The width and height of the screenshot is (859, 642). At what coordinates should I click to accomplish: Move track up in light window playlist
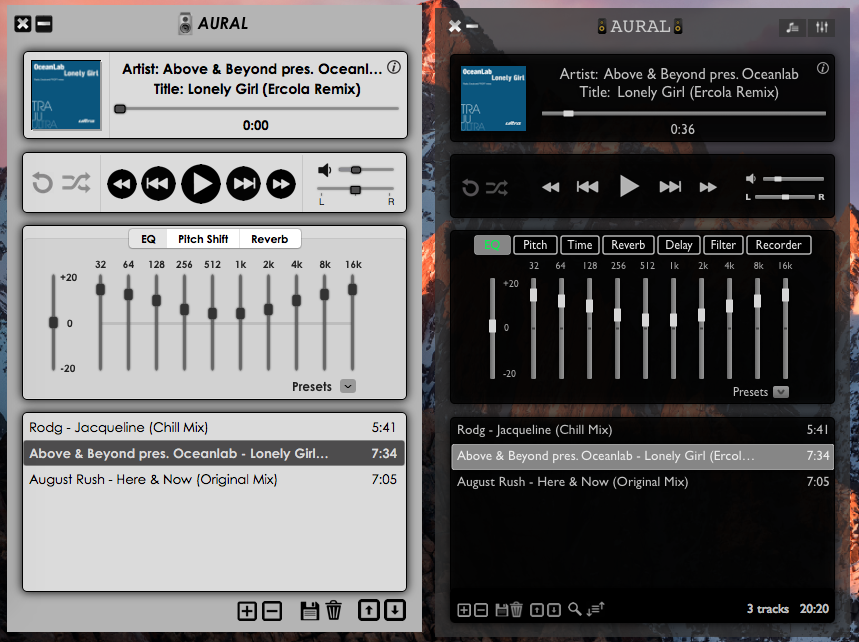(369, 610)
